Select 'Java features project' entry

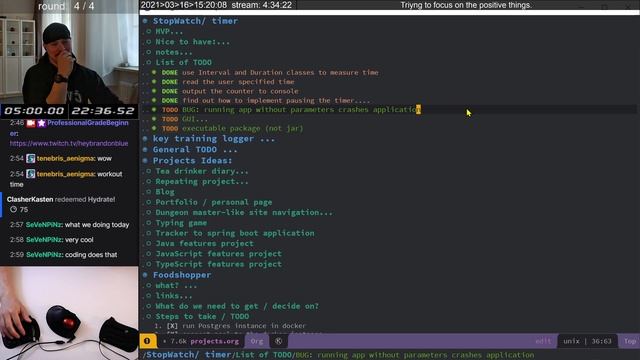204,244
